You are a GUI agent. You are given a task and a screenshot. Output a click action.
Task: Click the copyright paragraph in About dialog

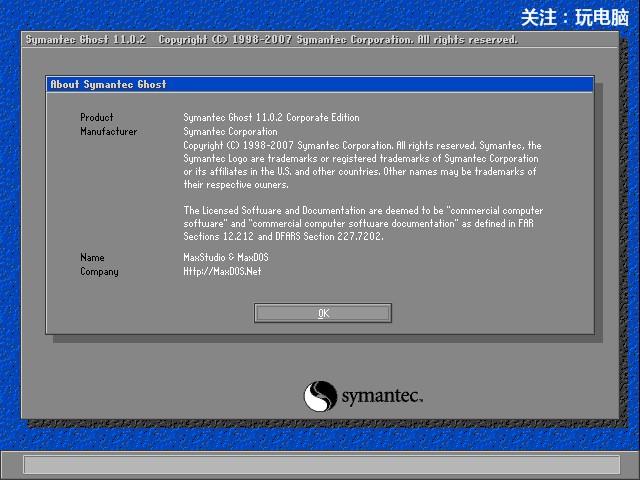tap(363, 165)
